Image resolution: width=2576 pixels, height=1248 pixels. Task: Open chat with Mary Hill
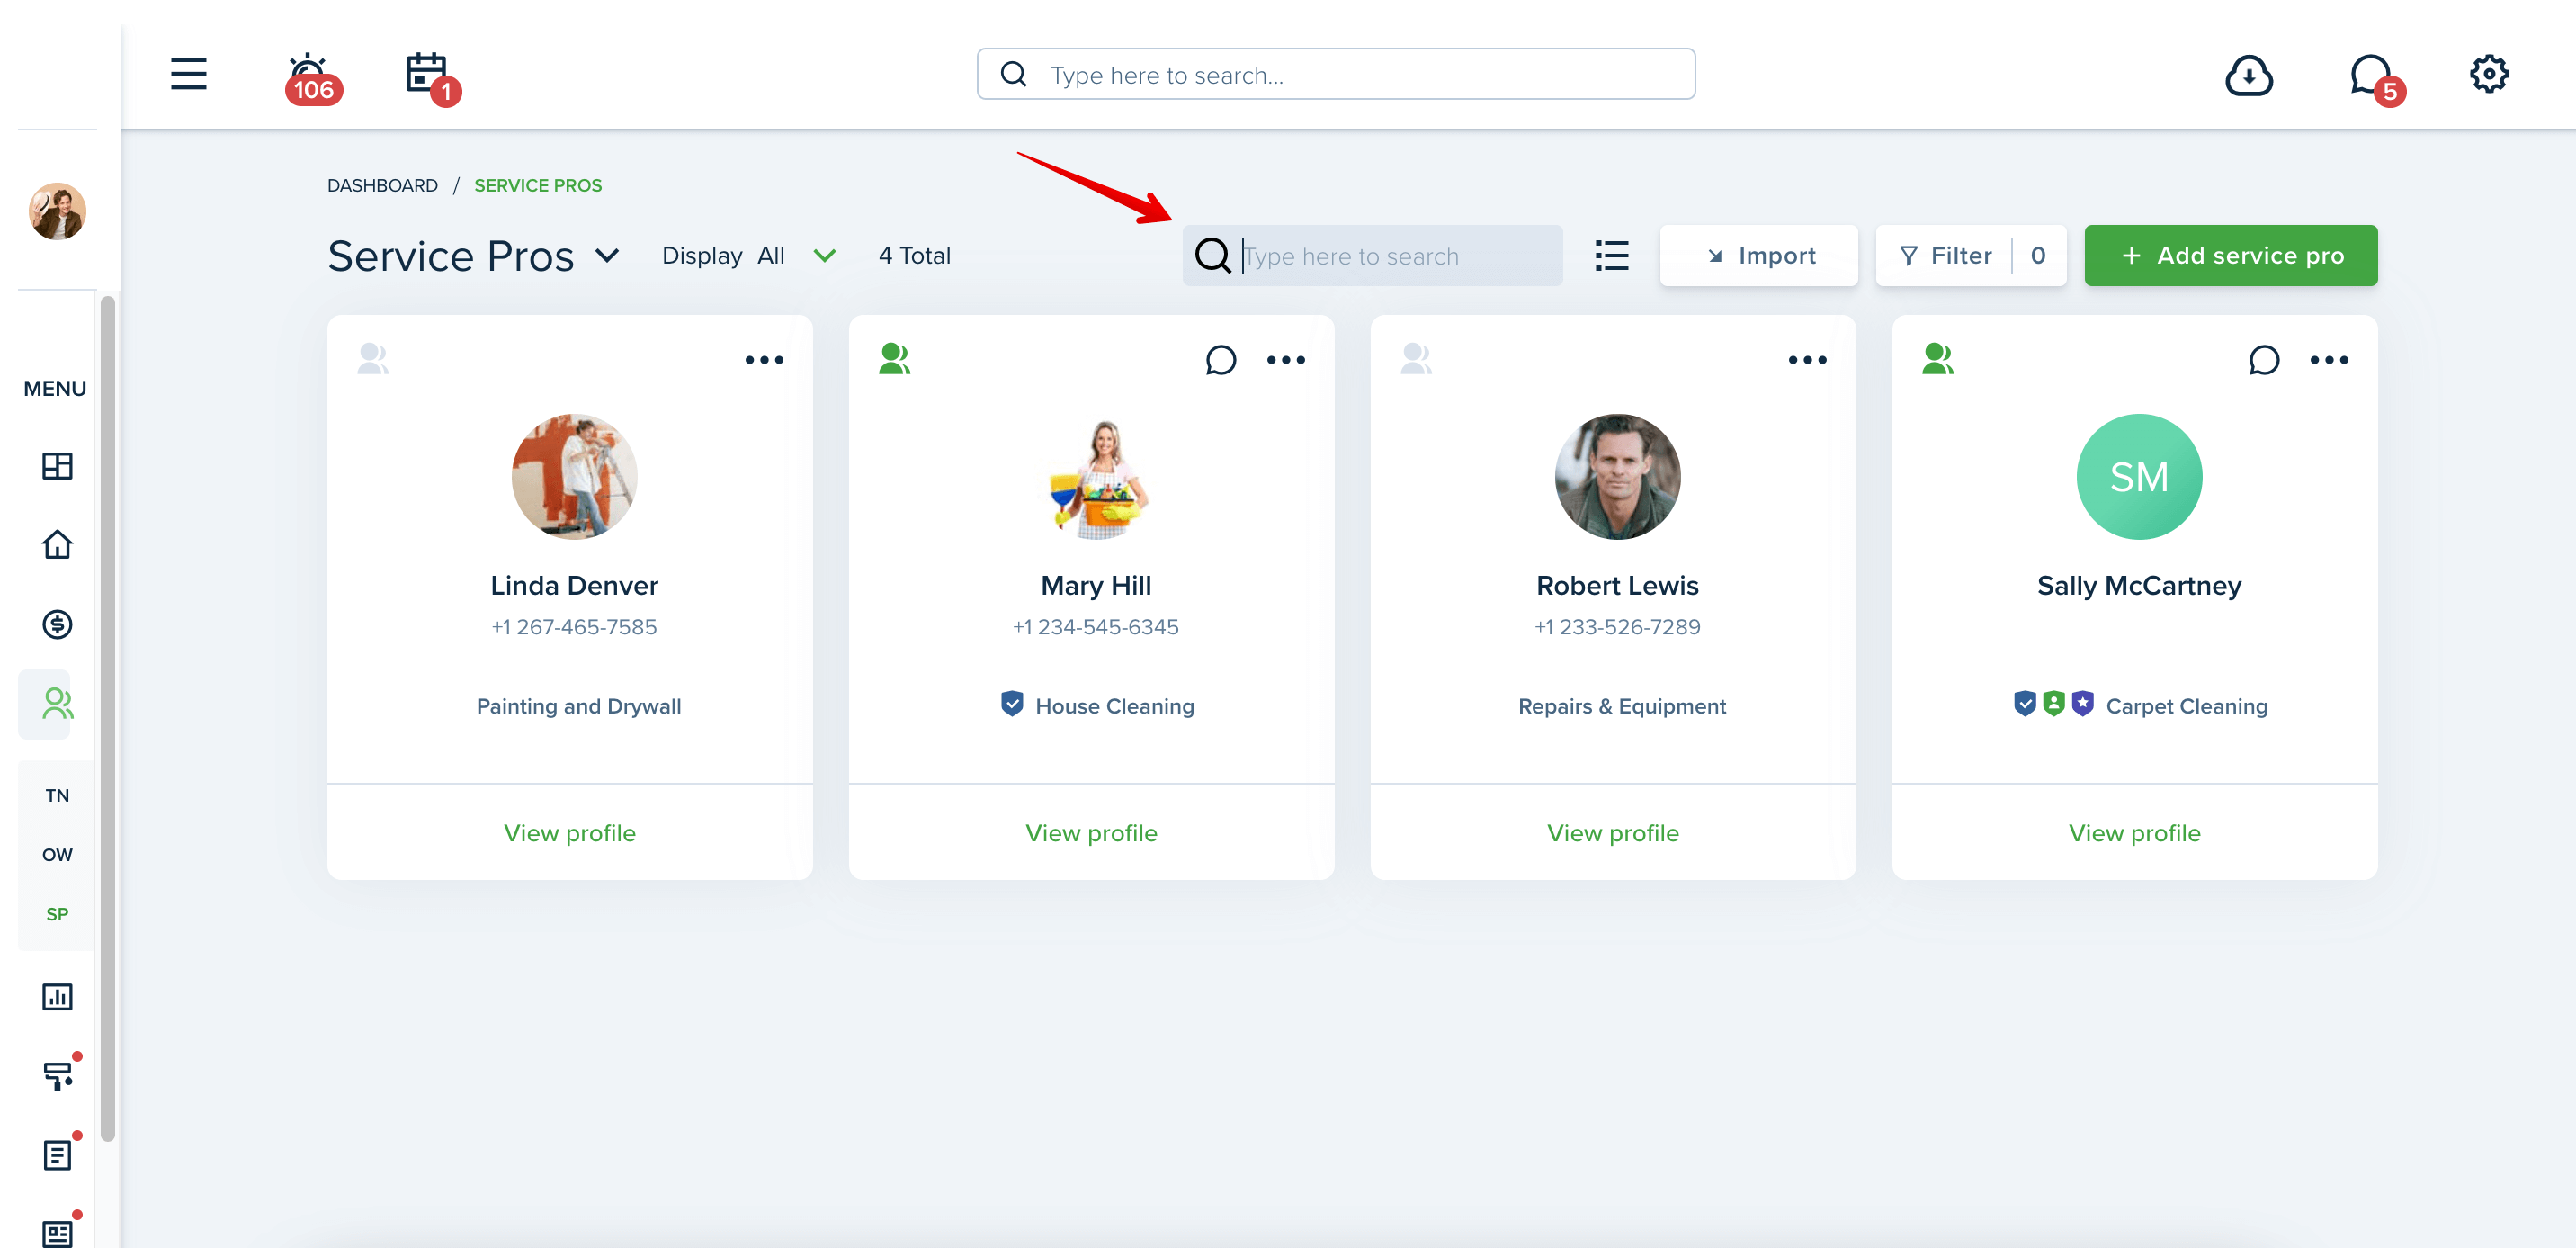[x=1220, y=360]
